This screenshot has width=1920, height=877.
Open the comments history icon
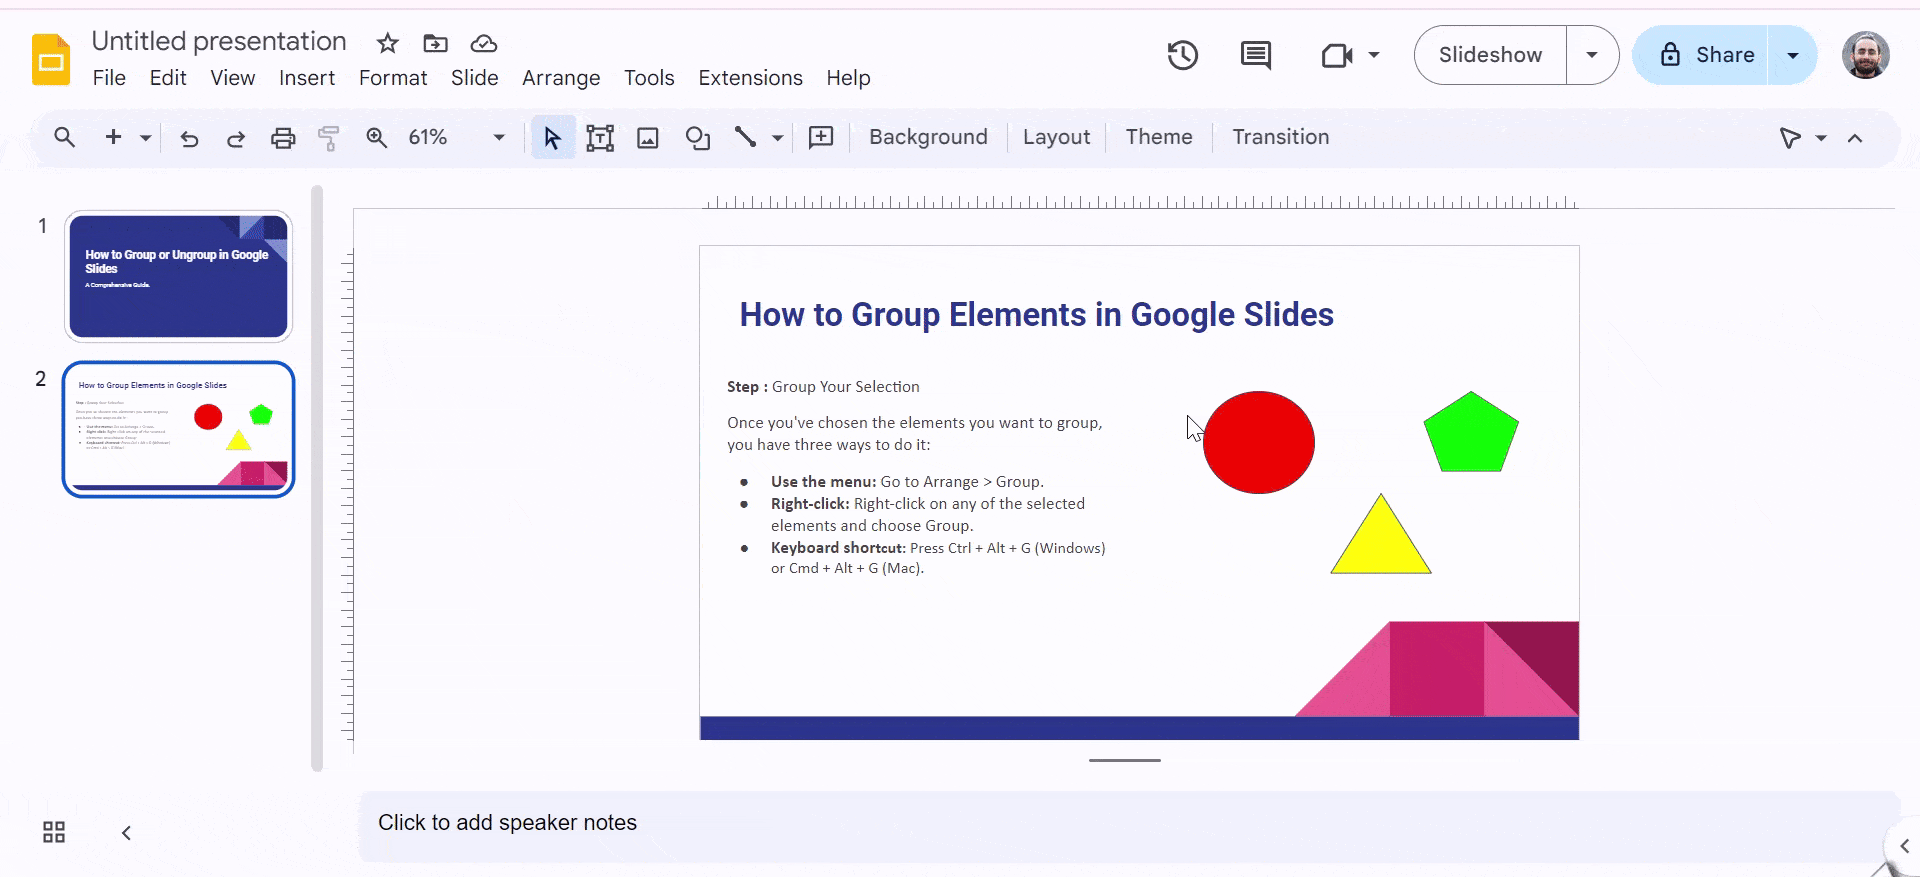(1255, 55)
